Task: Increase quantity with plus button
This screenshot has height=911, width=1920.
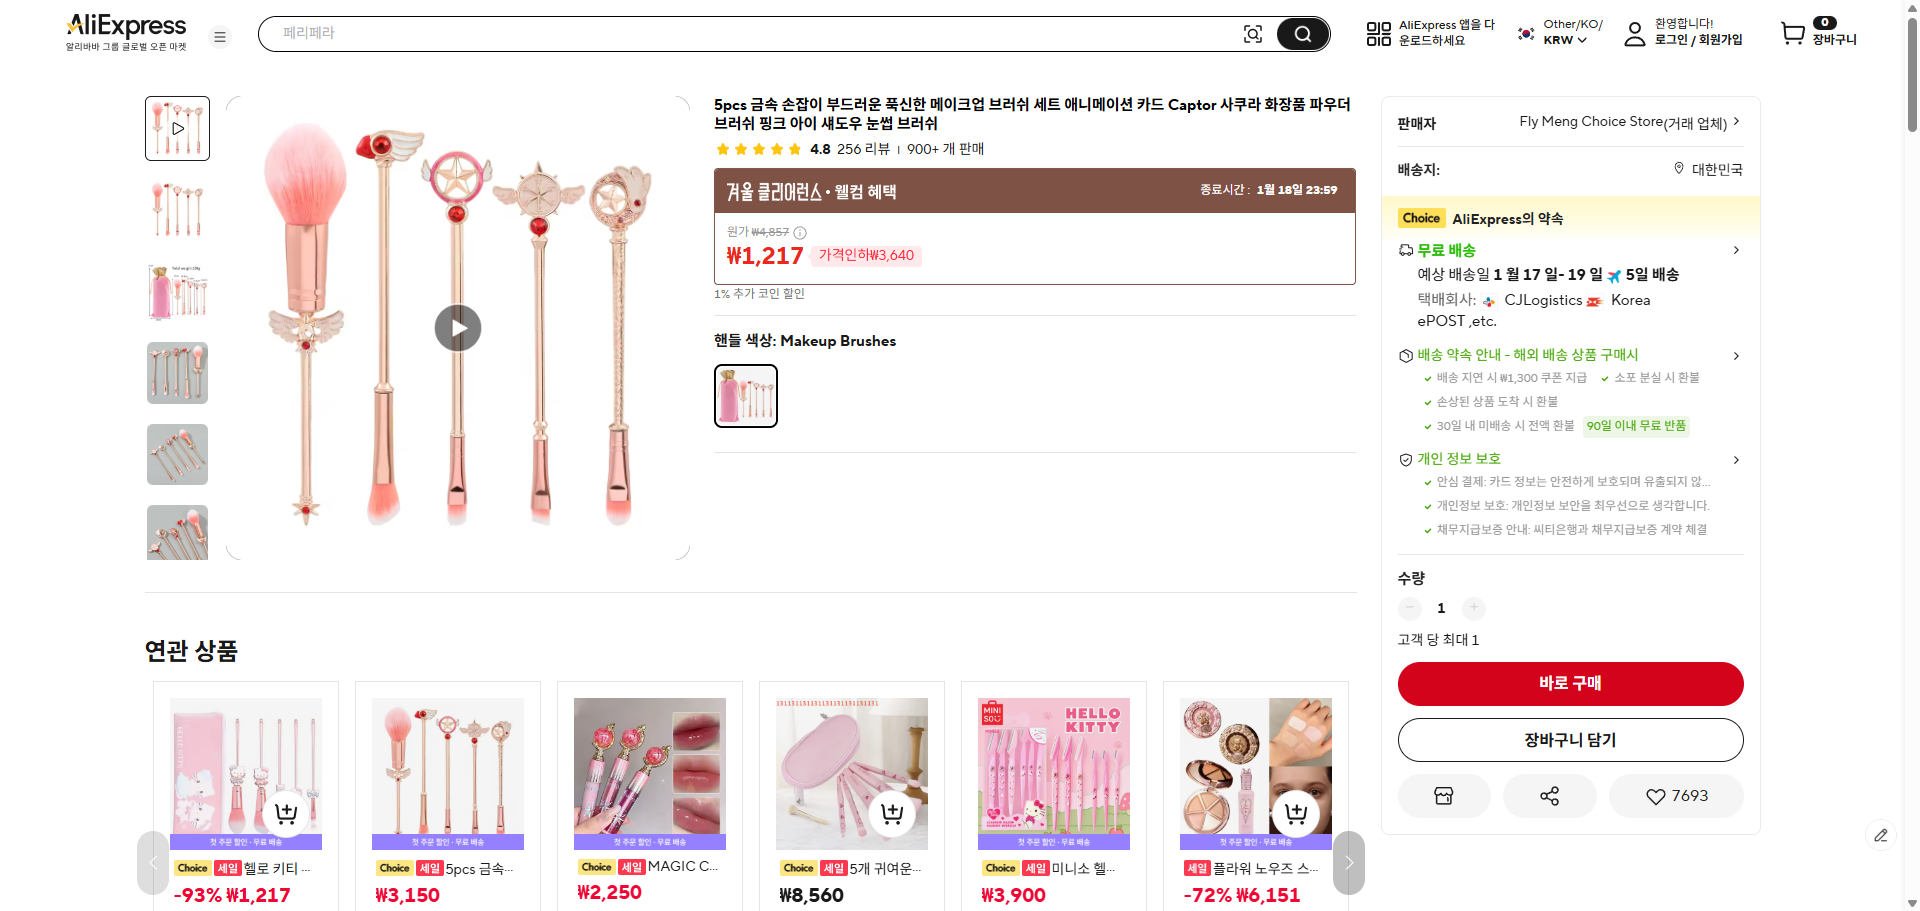Action: tap(1473, 608)
